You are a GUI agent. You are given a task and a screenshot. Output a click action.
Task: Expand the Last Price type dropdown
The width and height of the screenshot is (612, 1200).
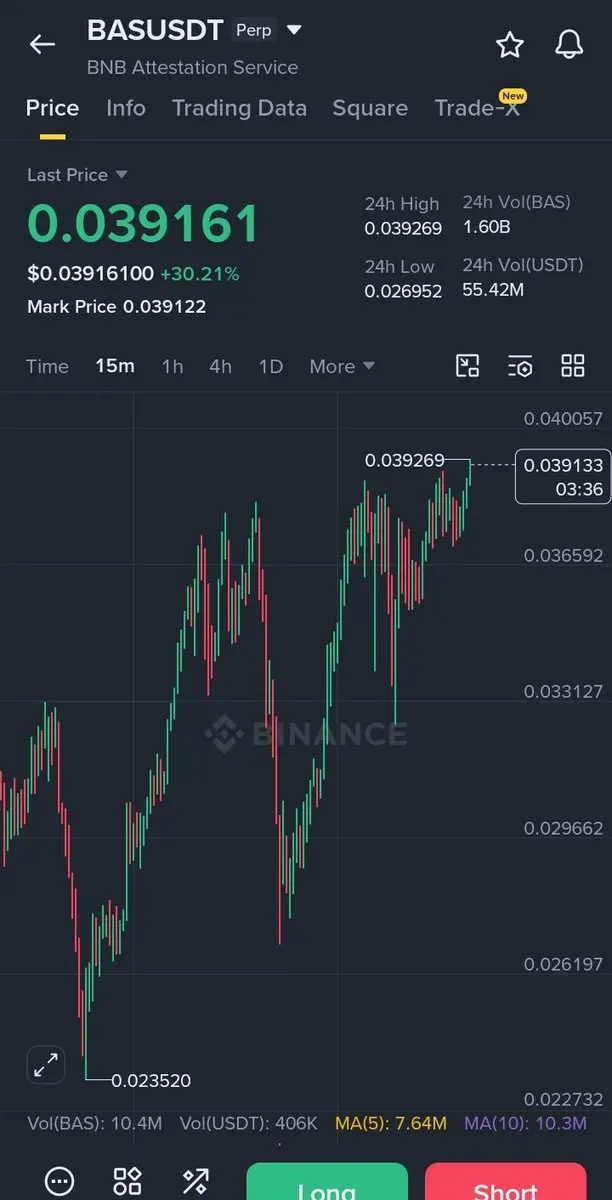(122, 174)
